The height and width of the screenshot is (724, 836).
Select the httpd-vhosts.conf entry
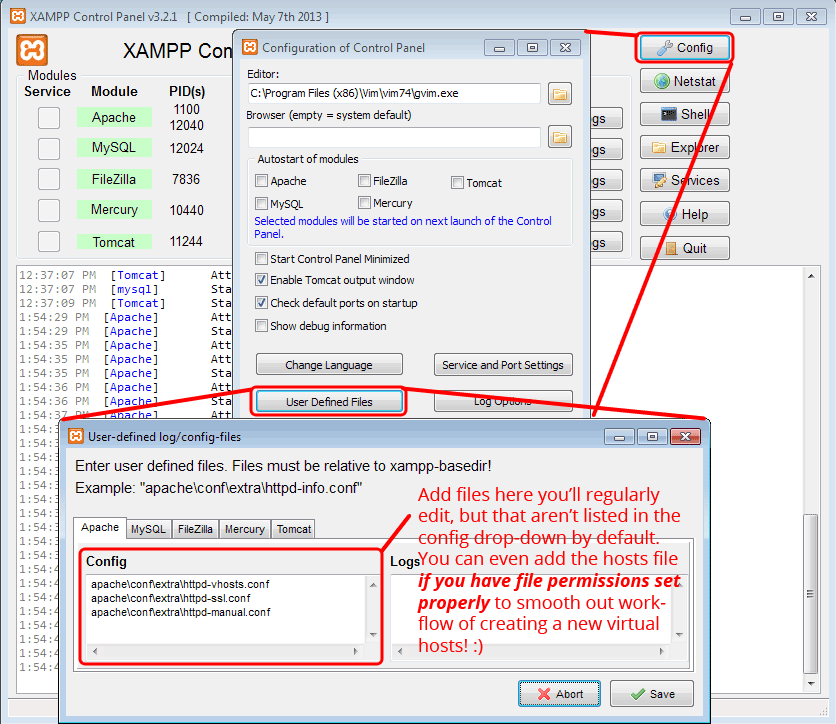(x=180, y=586)
